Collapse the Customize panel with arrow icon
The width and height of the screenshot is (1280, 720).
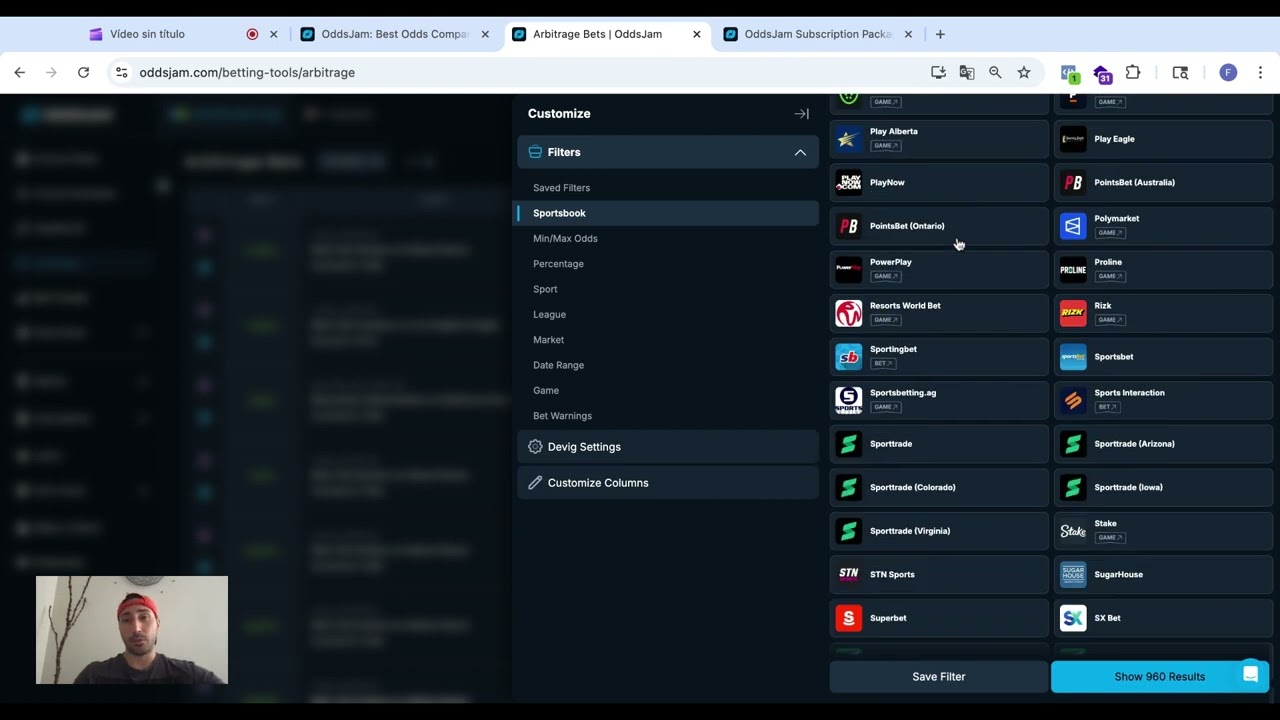pos(801,114)
